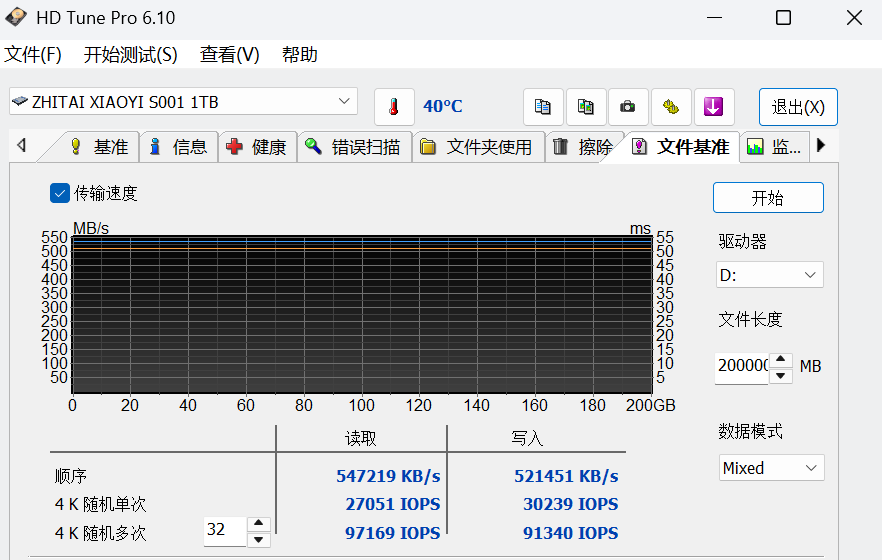Image resolution: width=882 pixels, height=560 pixels.
Task: Copy text results to clipboard icon
Action: pyautogui.click(x=543, y=107)
